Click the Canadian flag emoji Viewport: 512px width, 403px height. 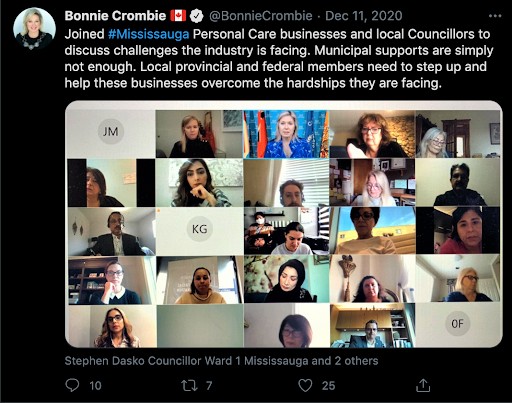(x=178, y=16)
